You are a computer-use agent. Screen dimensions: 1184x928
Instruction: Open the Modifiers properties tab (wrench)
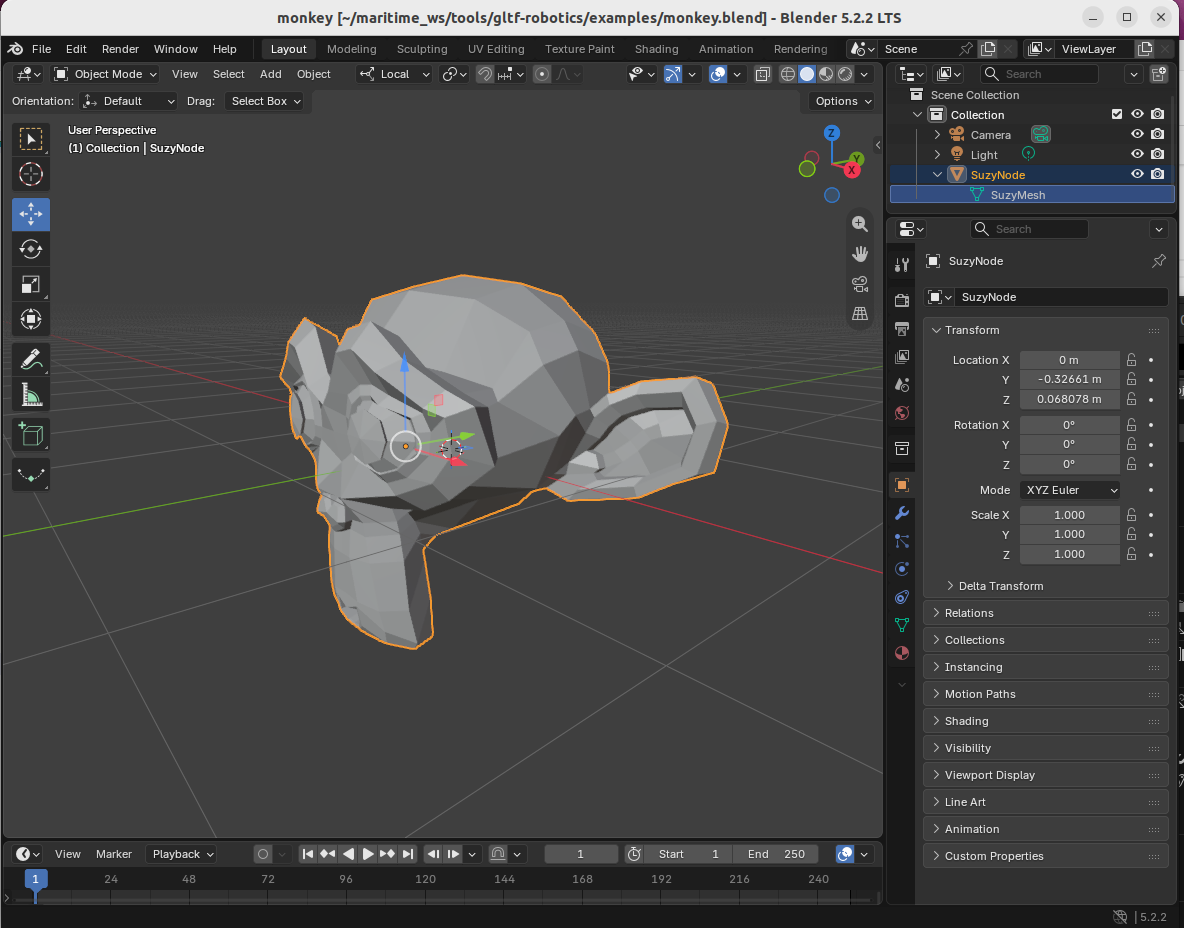point(902,513)
